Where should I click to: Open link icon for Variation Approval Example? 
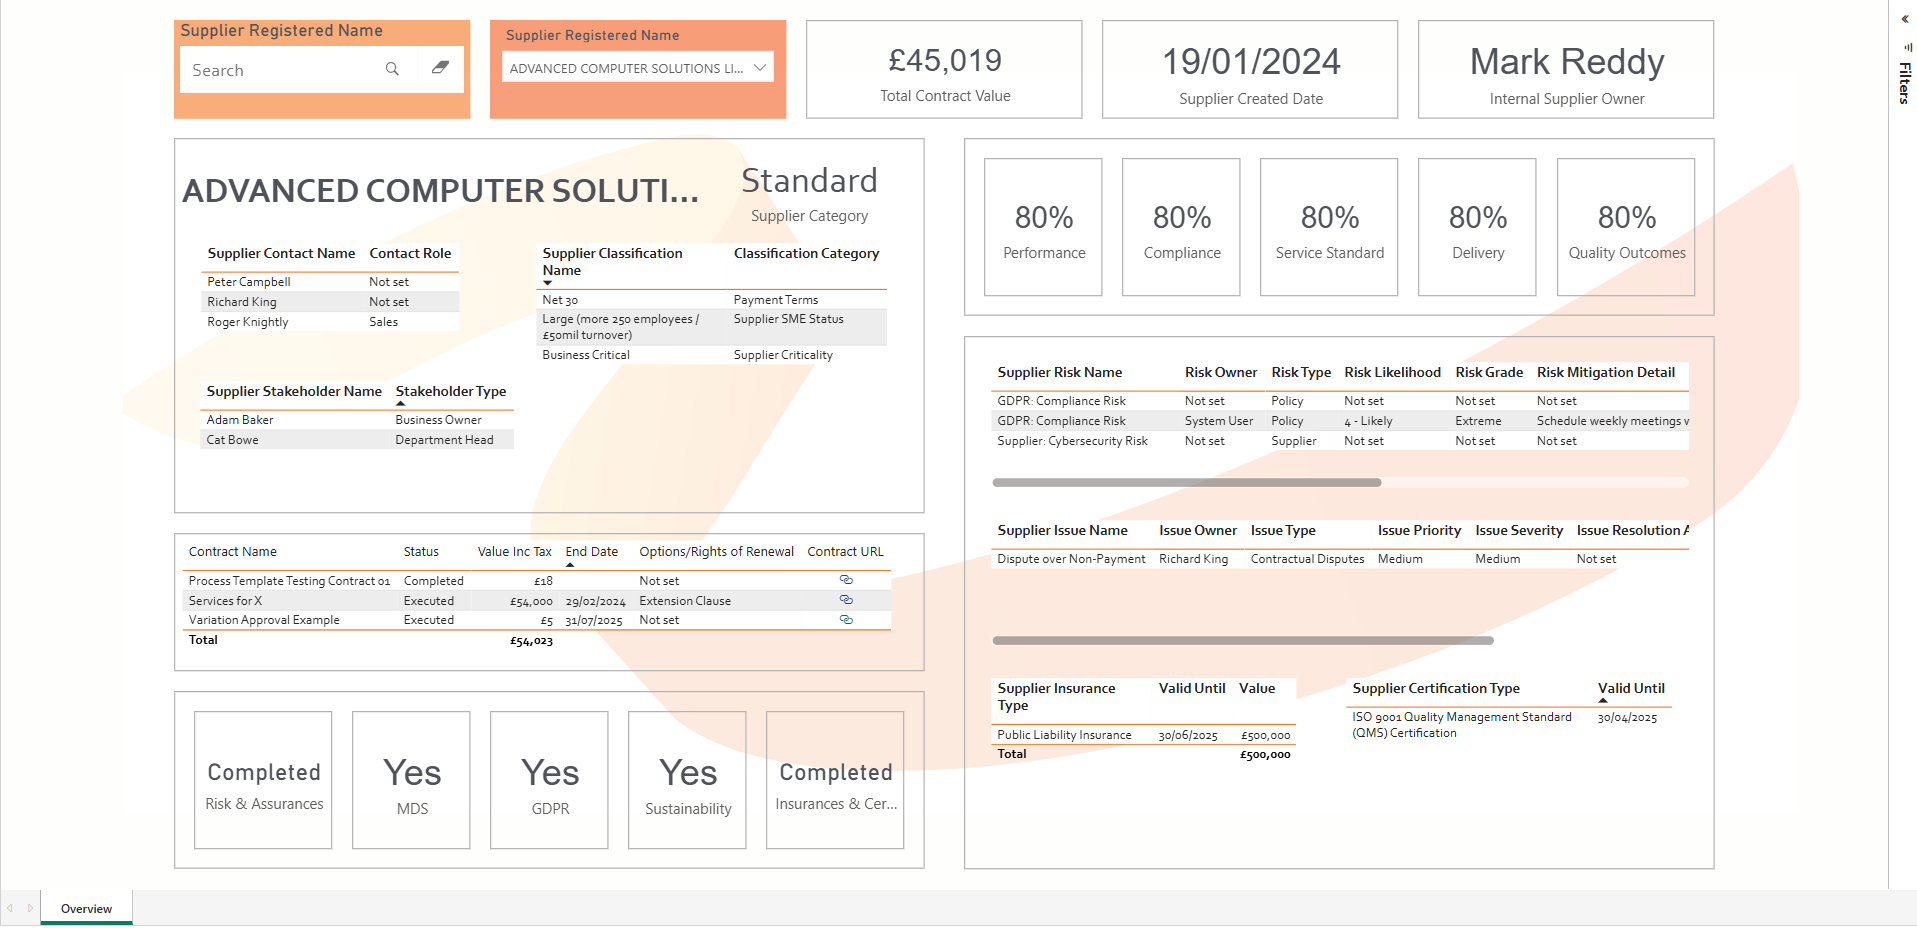click(846, 620)
